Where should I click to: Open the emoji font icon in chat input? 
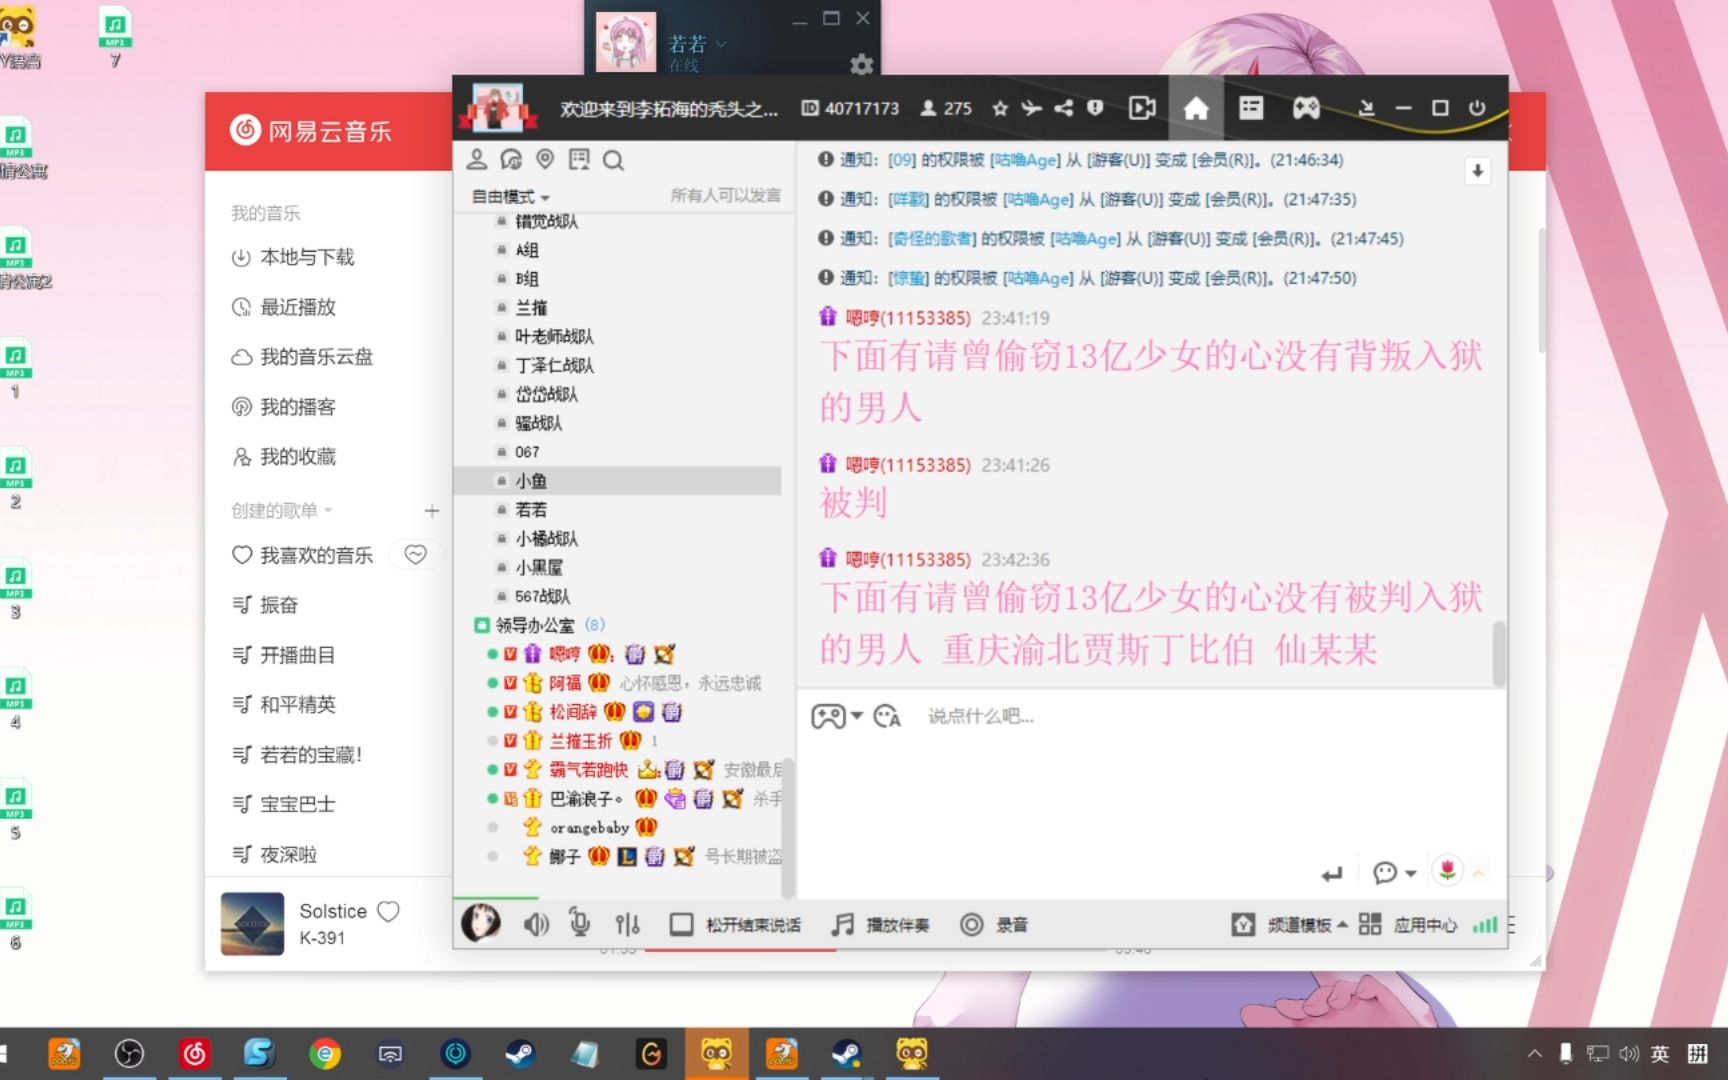pos(887,716)
